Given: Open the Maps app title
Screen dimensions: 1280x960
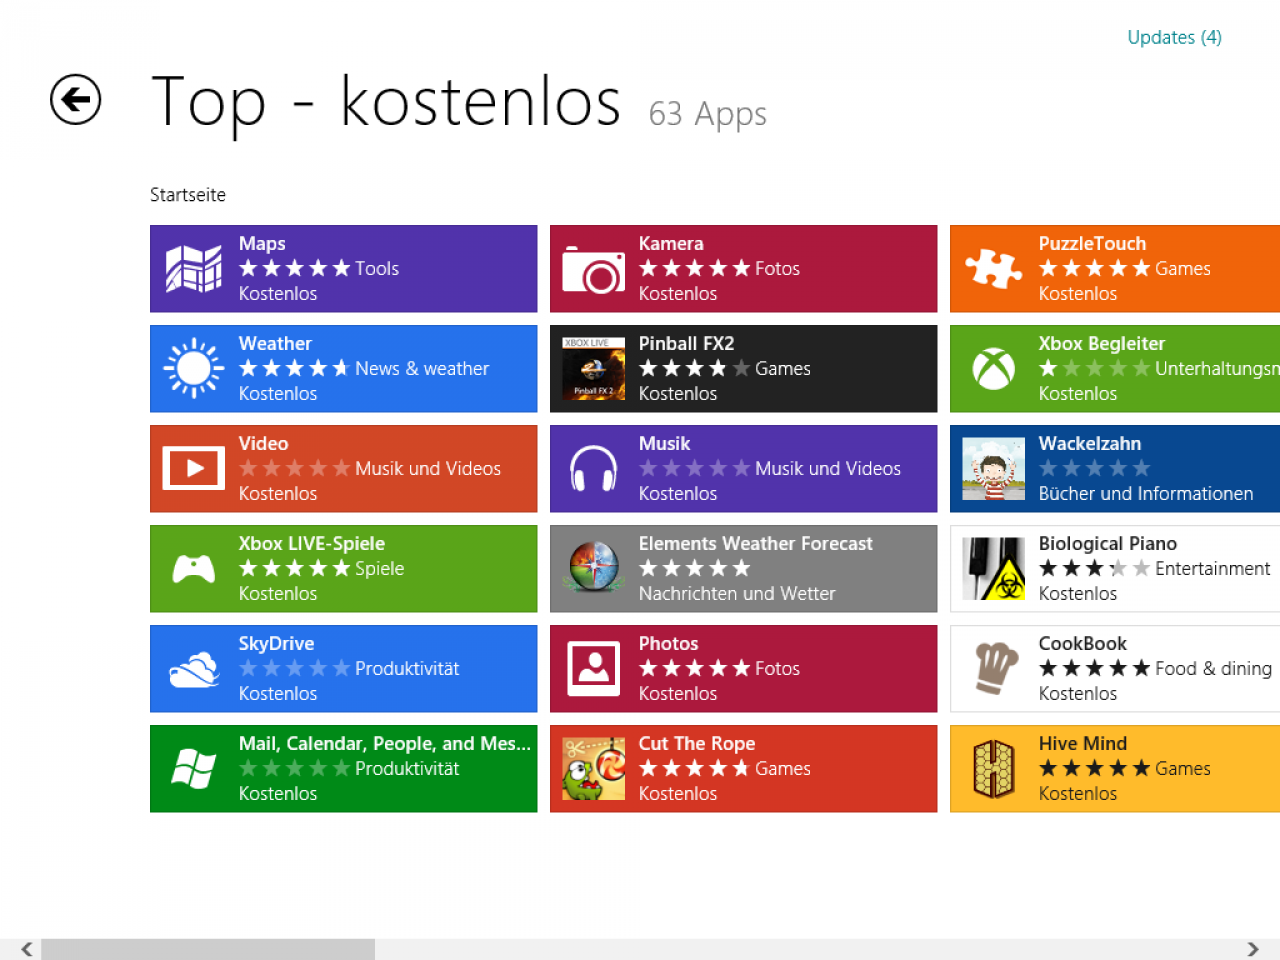Looking at the screenshot, I should click(x=262, y=243).
